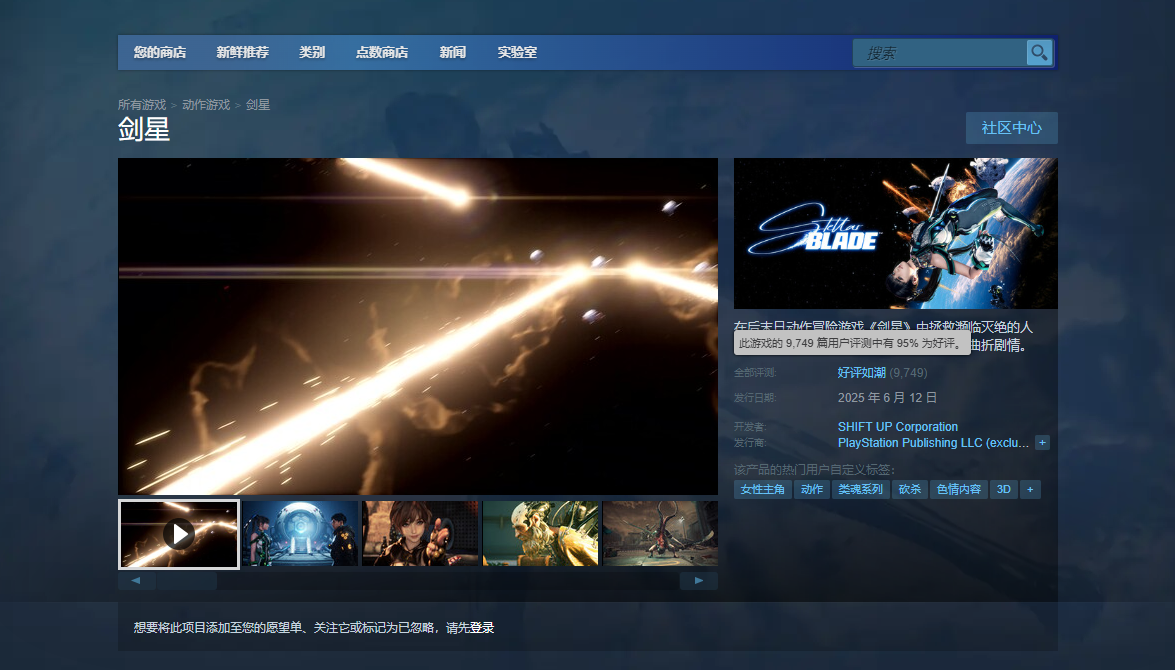
Task: Select the 类魂系列 tag
Action: click(x=860, y=490)
